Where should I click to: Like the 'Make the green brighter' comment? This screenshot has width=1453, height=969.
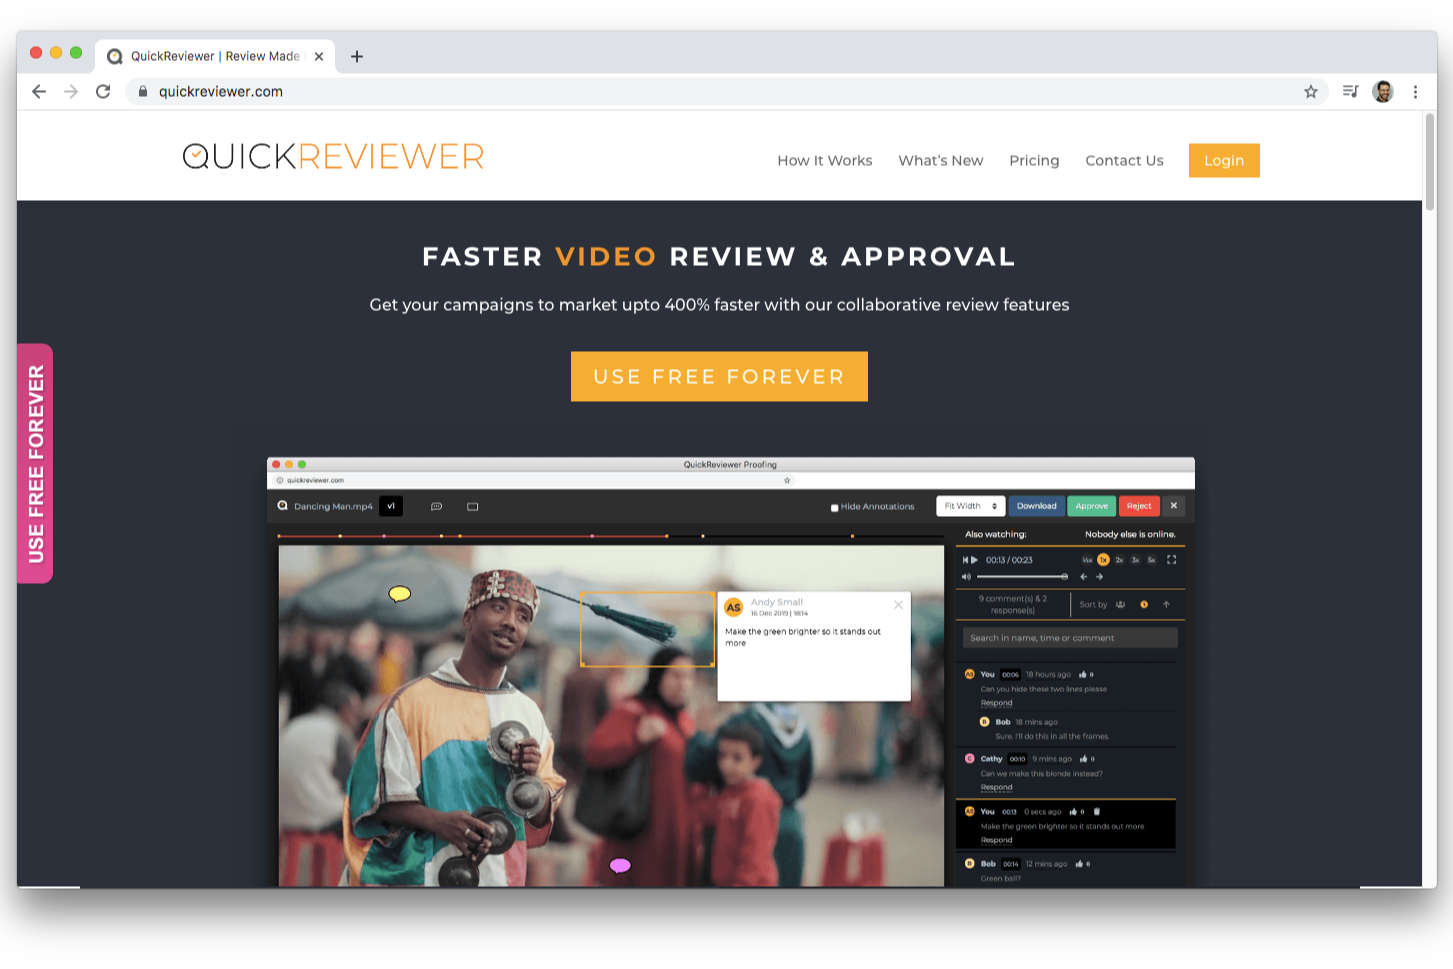click(x=1074, y=812)
